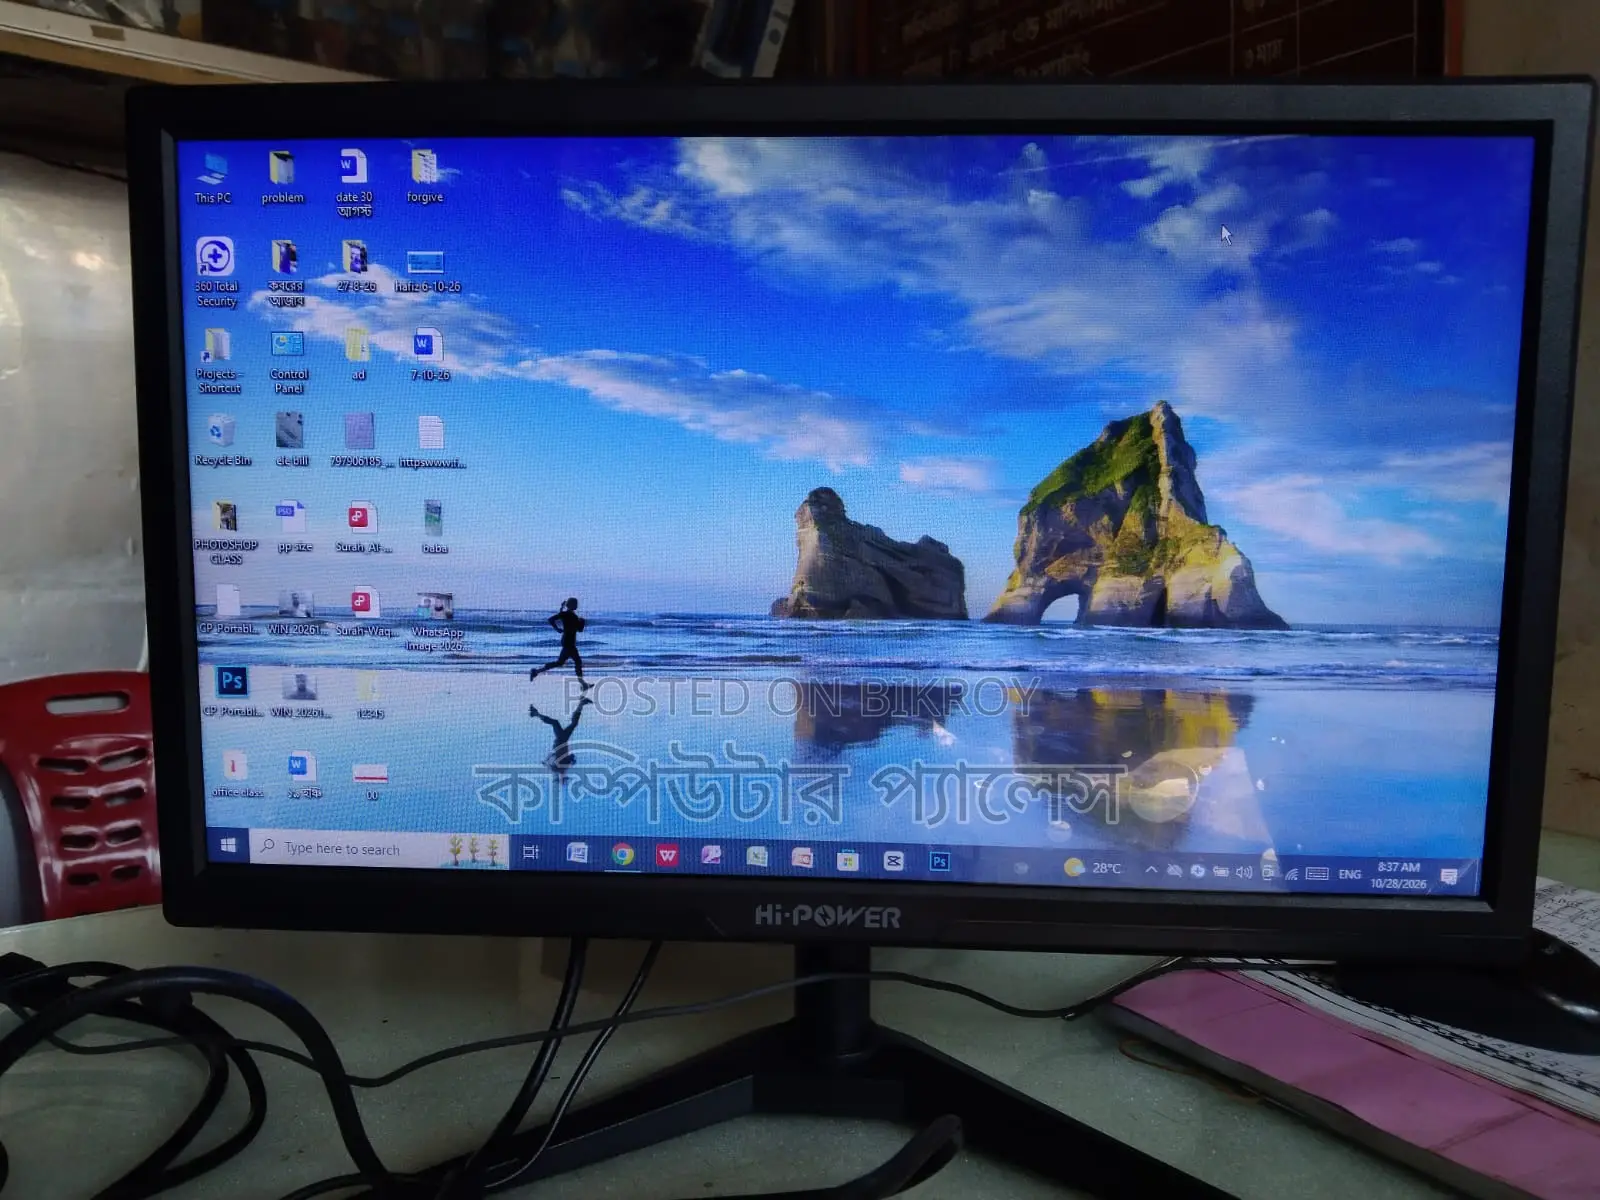Launch CP Portable Photoshop Ps icon
This screenshot has height=1200, width=1600.
coord(232,690)
